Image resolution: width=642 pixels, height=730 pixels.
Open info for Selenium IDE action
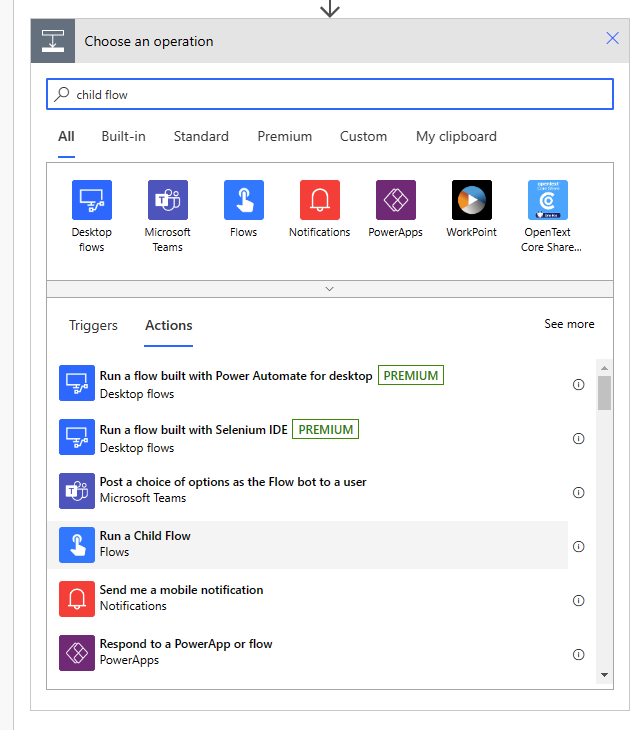pyautogui.click(x=578, y=439)
